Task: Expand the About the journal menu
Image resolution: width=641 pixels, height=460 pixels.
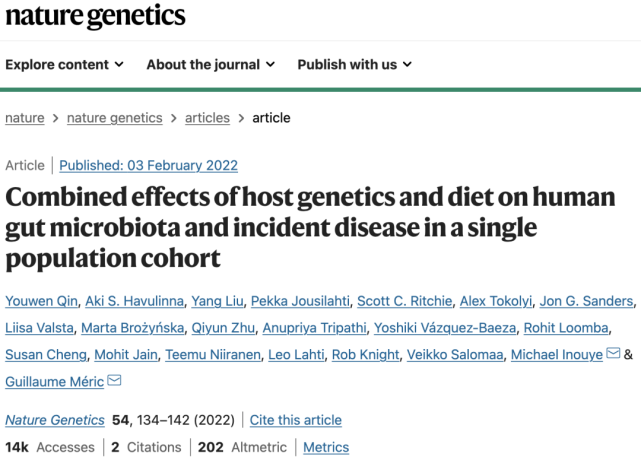Action: click(211, 65)
